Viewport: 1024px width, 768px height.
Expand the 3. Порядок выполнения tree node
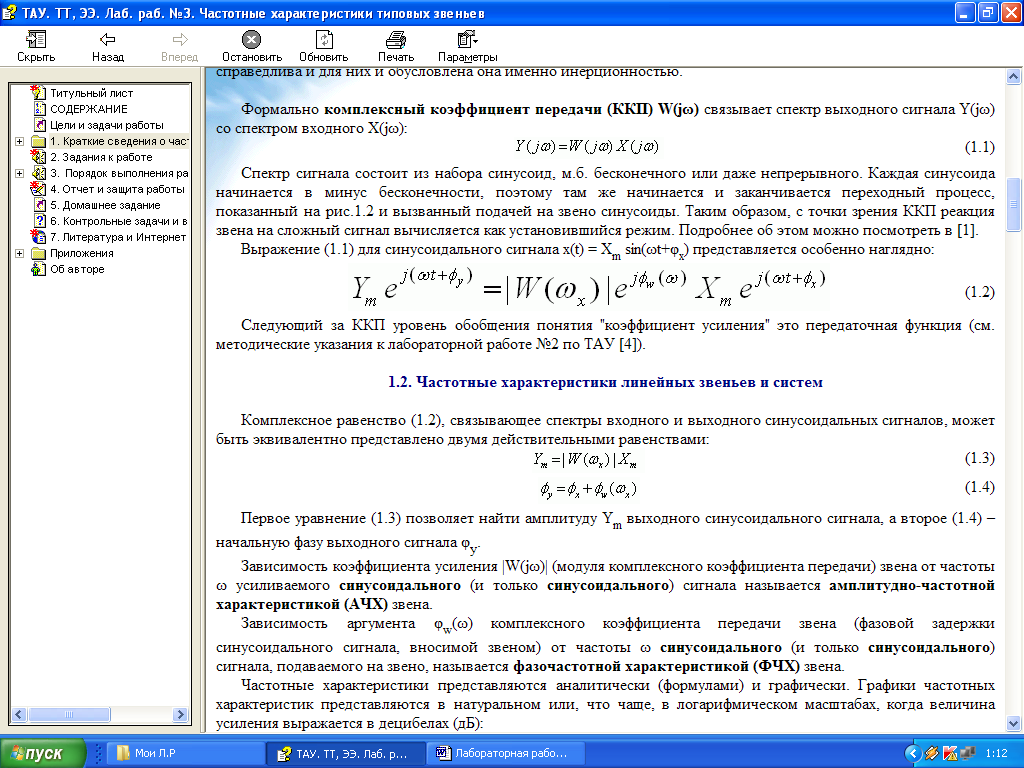point(20,173)
